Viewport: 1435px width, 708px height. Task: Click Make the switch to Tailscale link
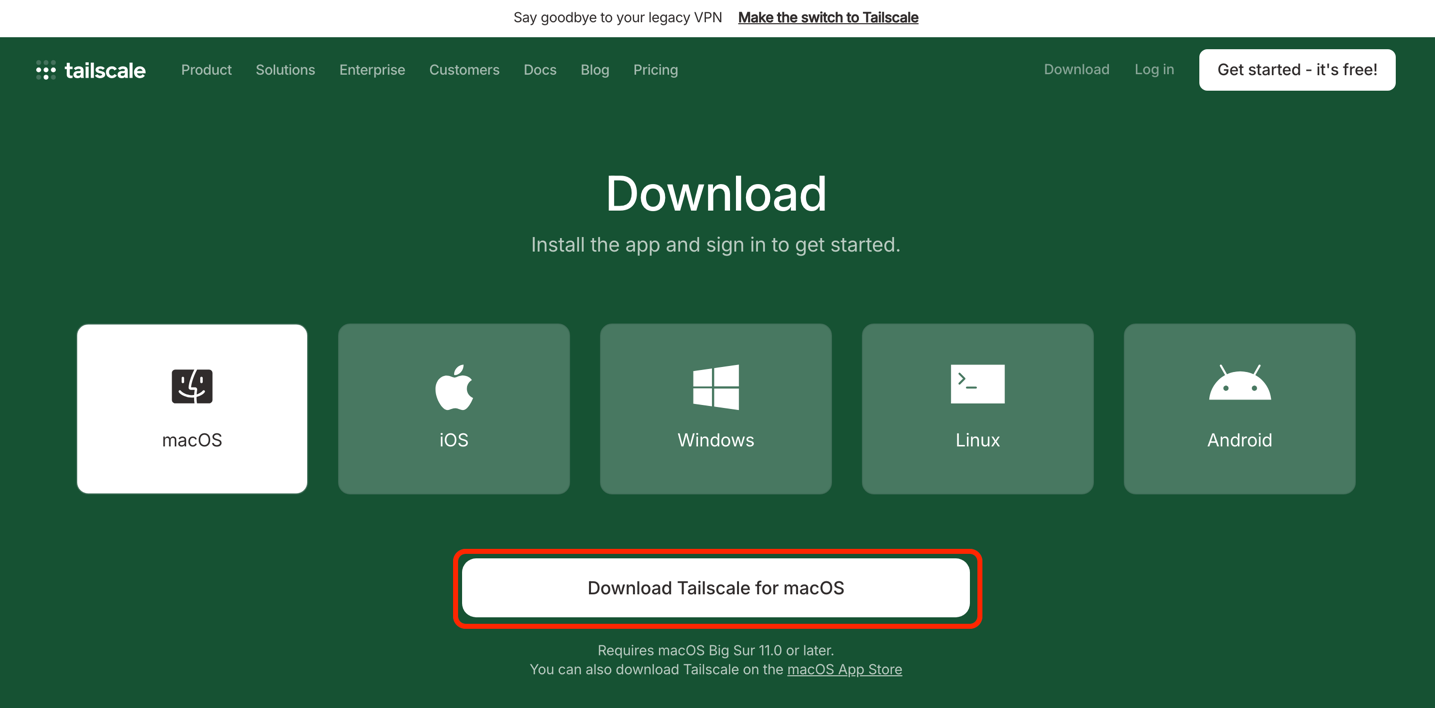pyautogui.click(x=828, y=17)
